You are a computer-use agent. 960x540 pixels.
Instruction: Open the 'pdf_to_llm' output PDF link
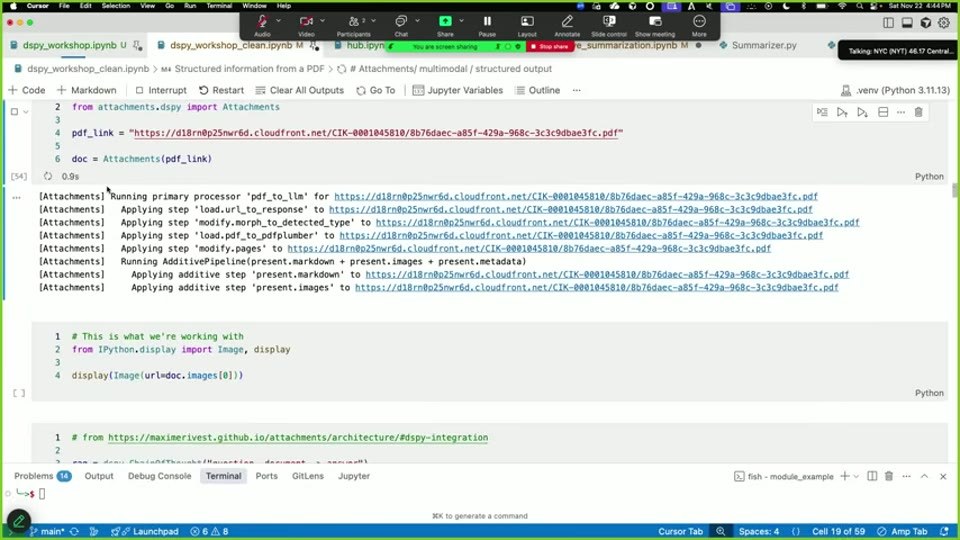click(576, 197)
